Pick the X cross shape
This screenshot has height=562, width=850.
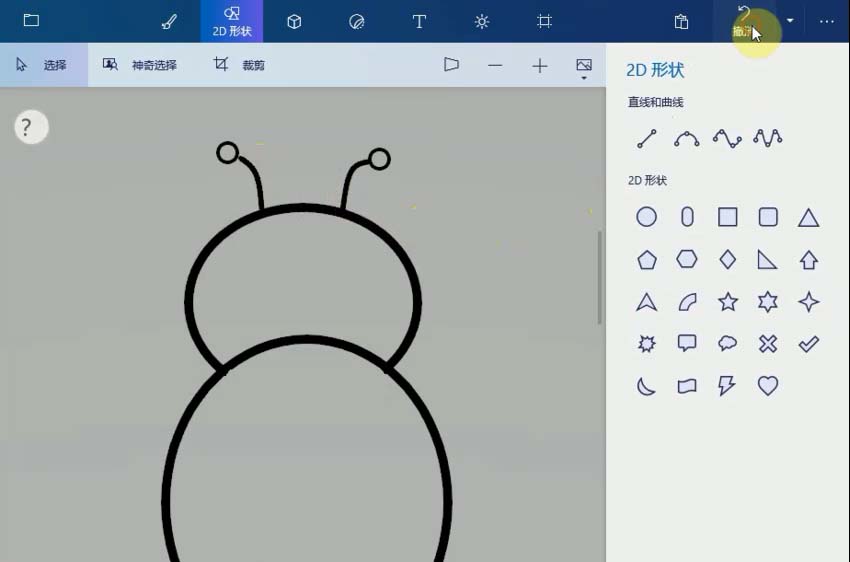point(768,344)
